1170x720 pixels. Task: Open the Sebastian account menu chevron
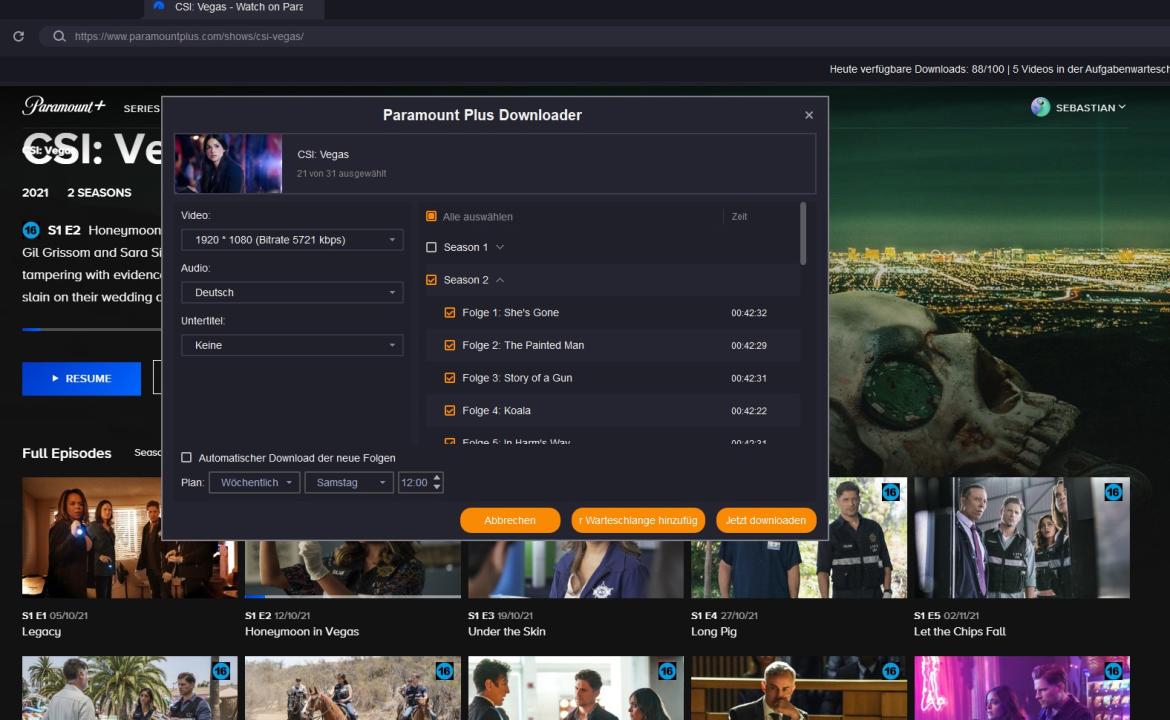point(1121,107)
